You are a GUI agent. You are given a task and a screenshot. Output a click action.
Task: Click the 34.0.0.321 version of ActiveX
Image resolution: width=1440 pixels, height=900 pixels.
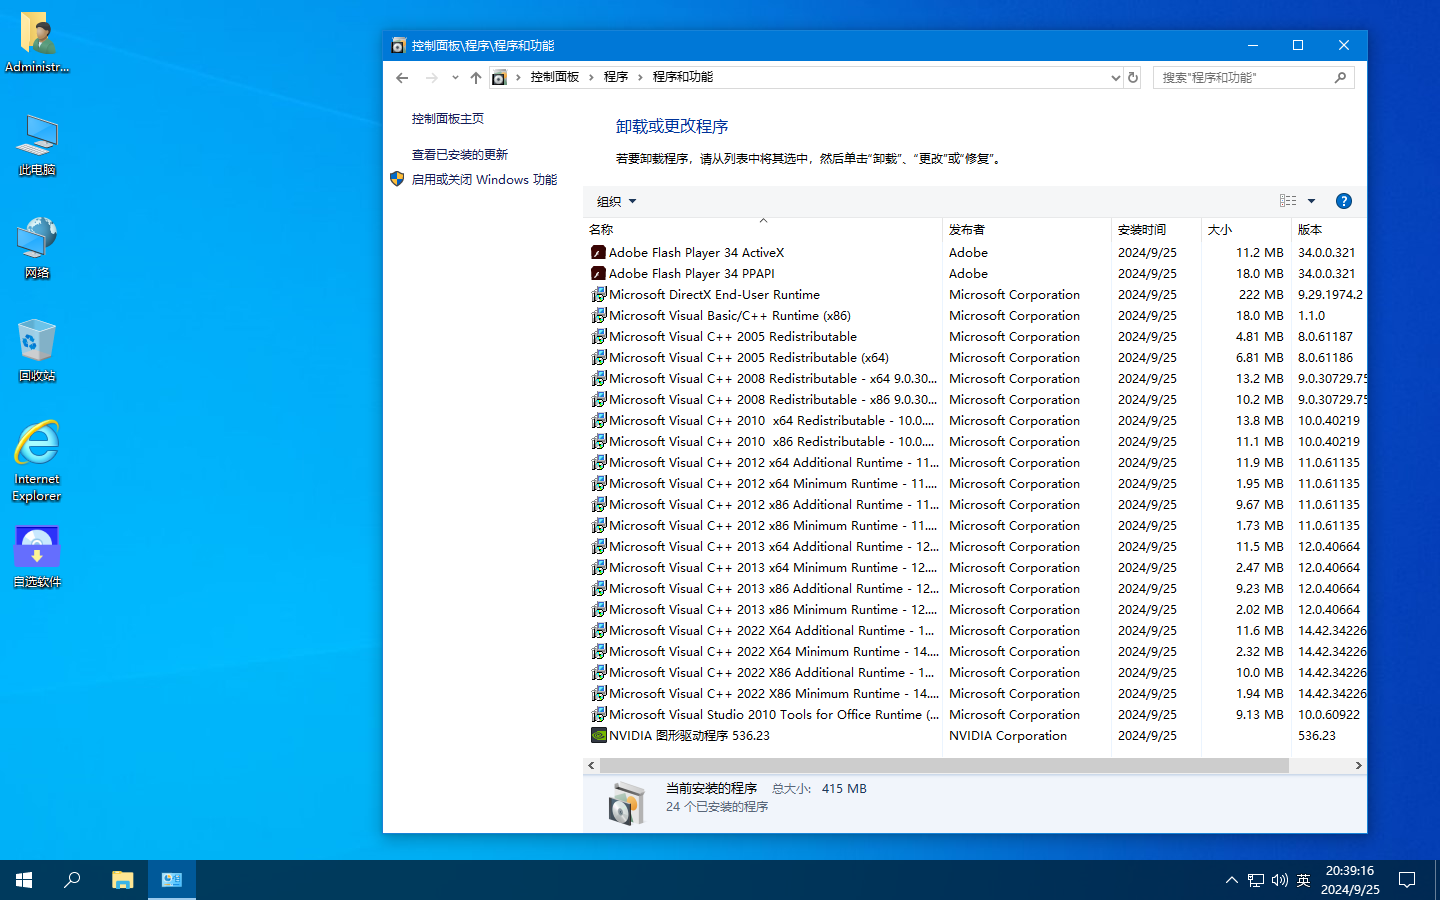(x=1327, y=253)
